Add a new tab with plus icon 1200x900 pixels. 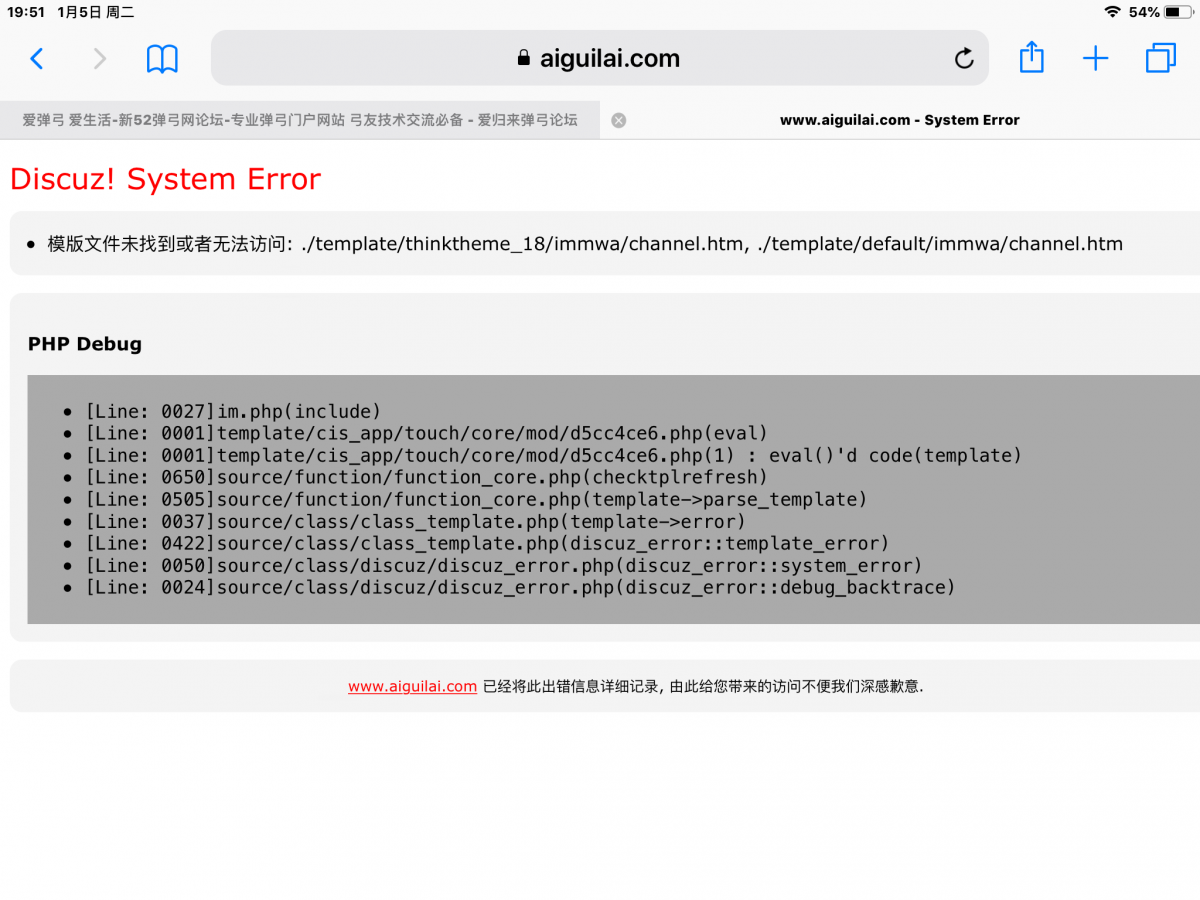[1096, 59]
